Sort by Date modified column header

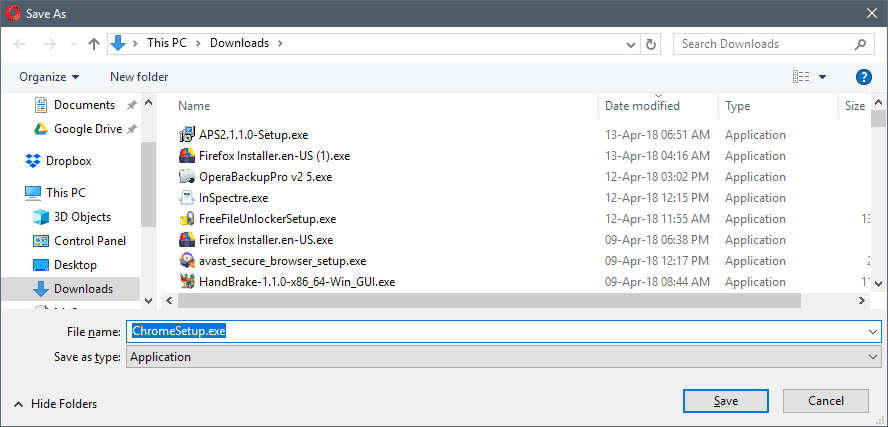(642, 106)
